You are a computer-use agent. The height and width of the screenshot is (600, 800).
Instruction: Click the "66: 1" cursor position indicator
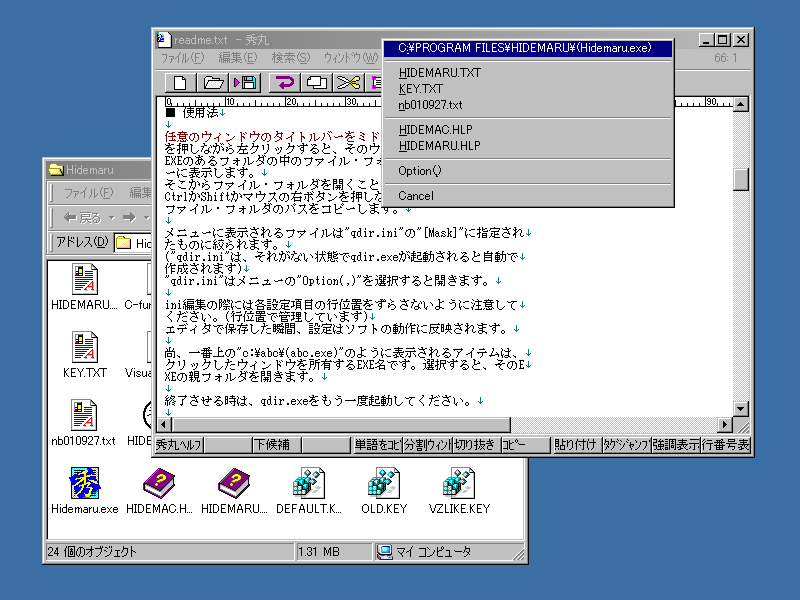(726, 58)
